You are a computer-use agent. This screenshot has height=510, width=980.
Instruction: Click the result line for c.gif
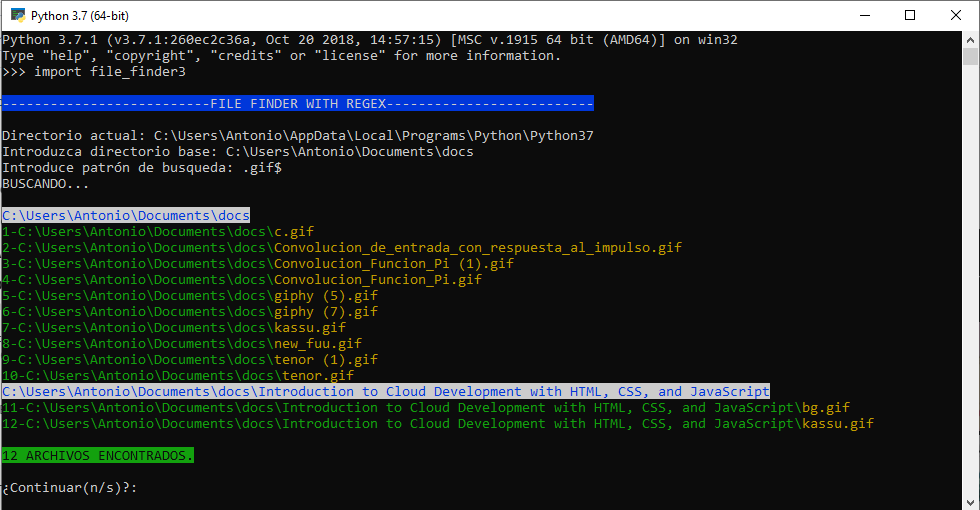158,232
